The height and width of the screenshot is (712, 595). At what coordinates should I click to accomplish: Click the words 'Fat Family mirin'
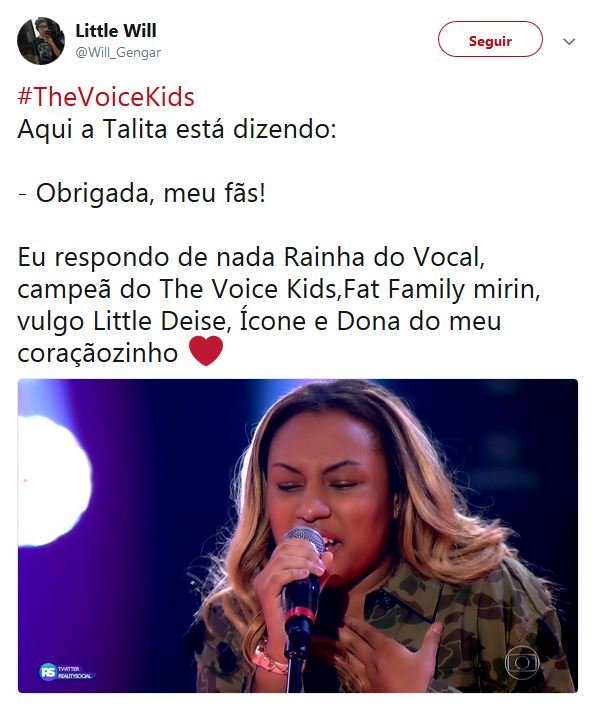tap(442, 289)
